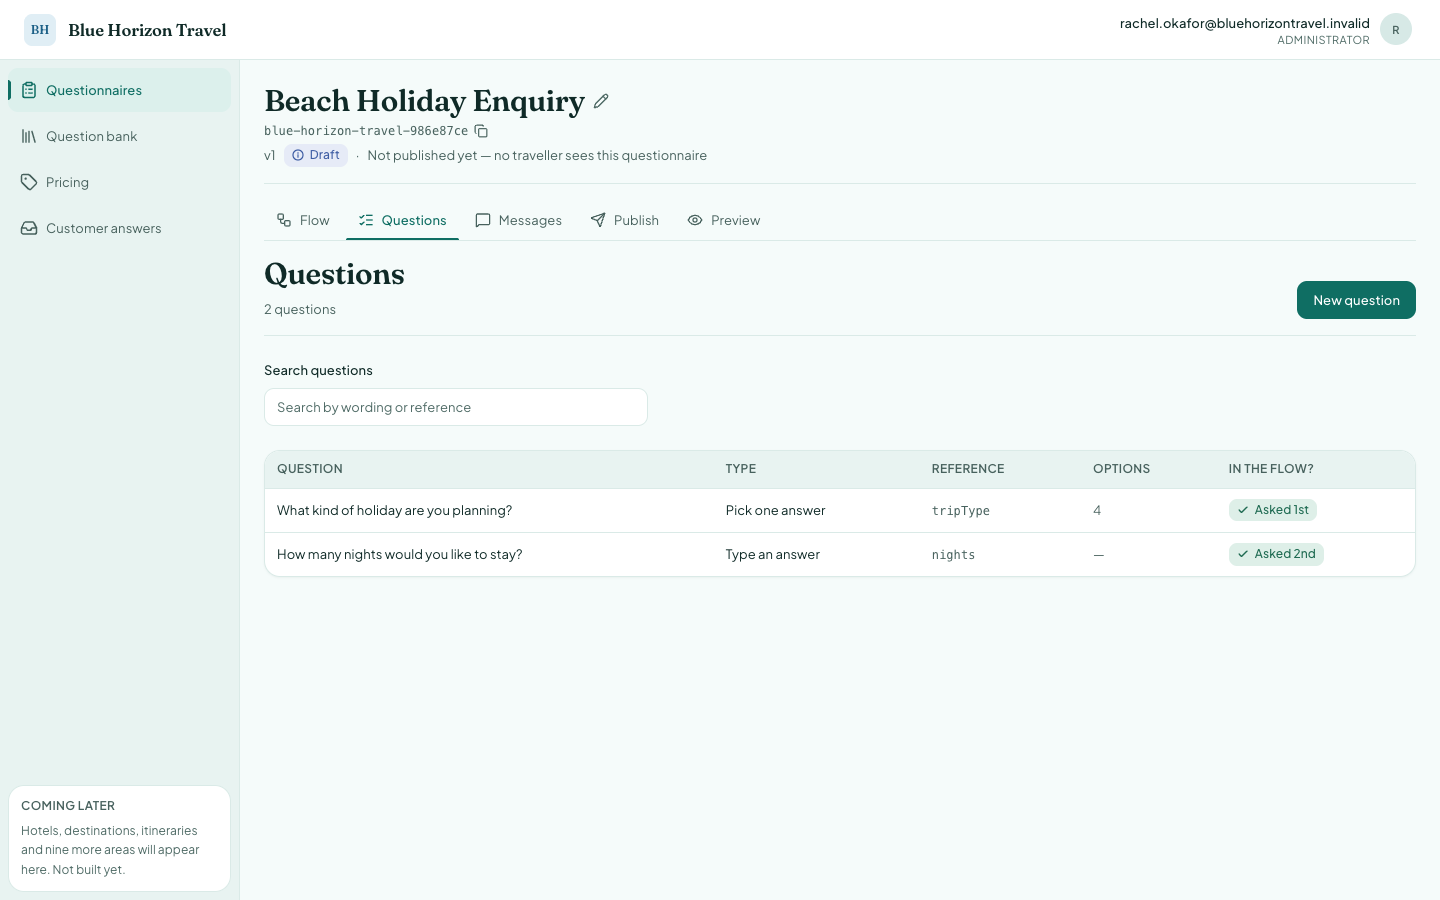Click the Question bank library icon

(x=29, y=136)
